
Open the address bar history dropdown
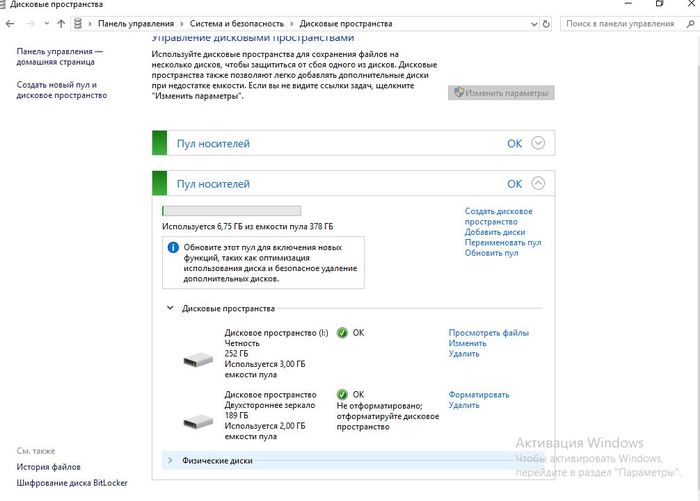tap(534, 24)
